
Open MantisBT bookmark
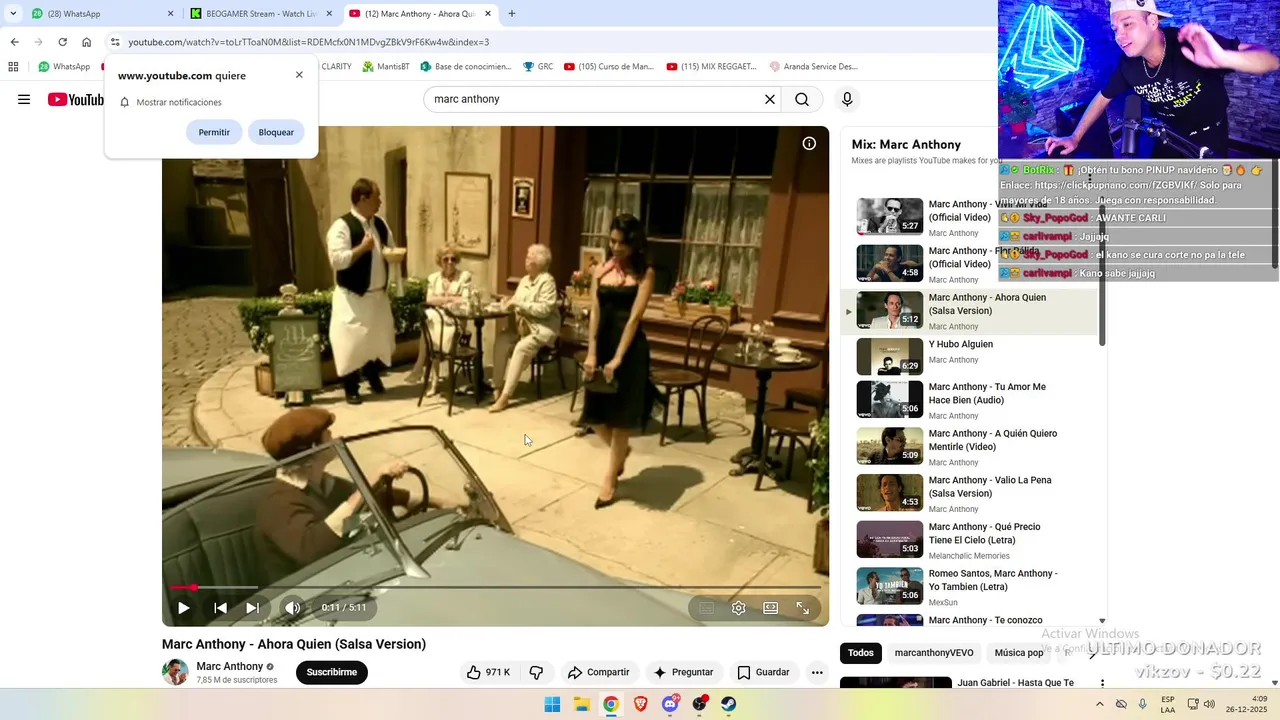(x=386, y=67)
